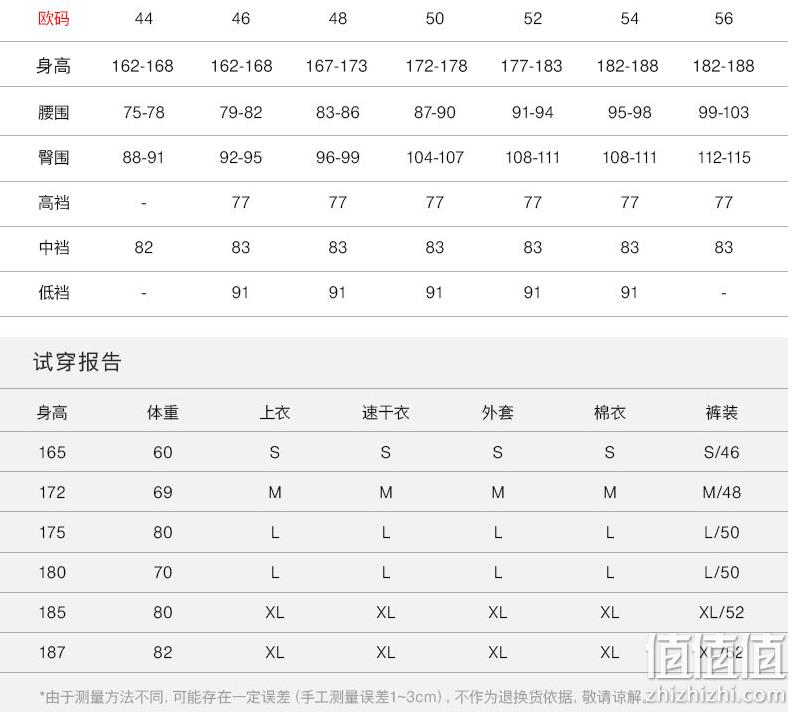This screenshot has width=795, height=712.
Task: Click weight 82 in fitting report
Action: point(163,652)
